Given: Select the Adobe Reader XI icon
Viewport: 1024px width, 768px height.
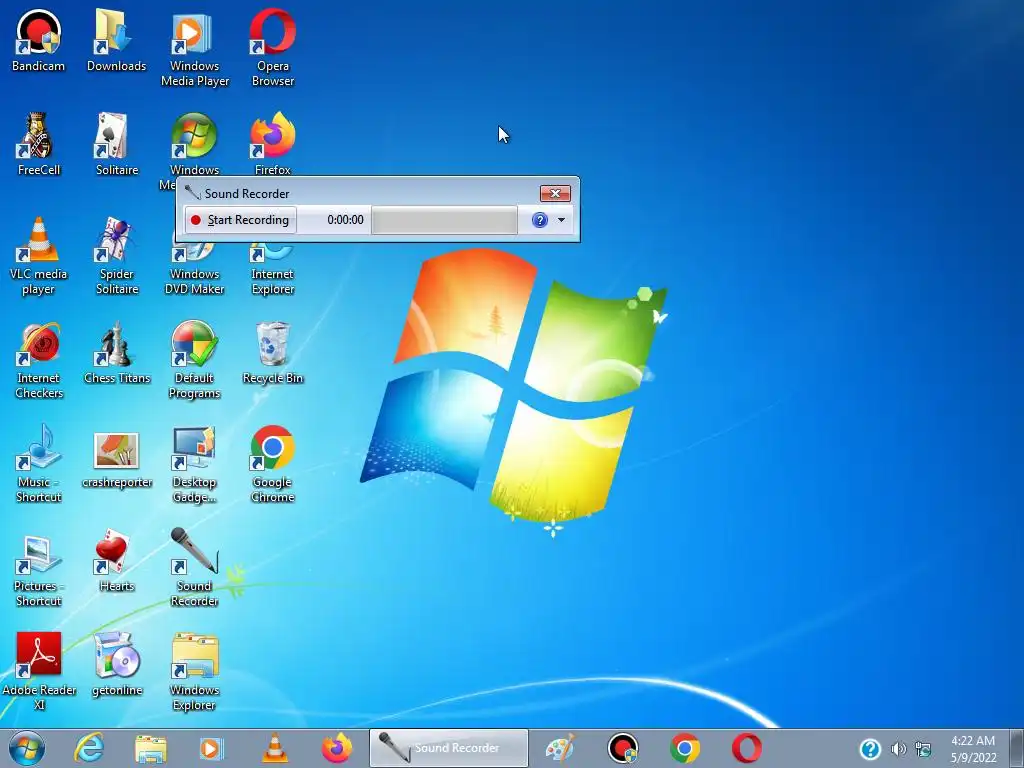Looking at the screenshot, I should [x=39, y=671].
